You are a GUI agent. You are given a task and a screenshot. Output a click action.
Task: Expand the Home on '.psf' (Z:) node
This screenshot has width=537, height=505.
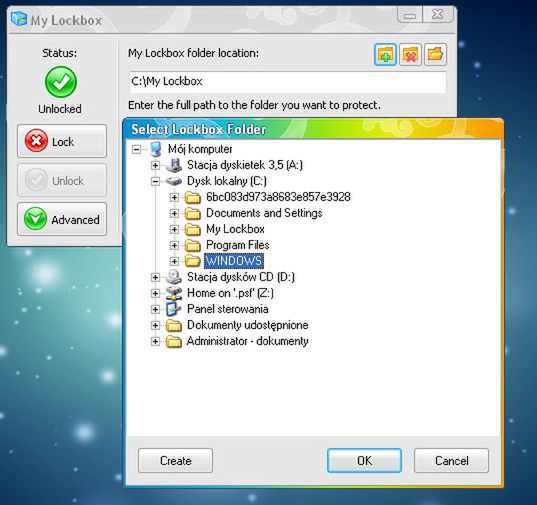pyautogui.click(x=155, y=293)
